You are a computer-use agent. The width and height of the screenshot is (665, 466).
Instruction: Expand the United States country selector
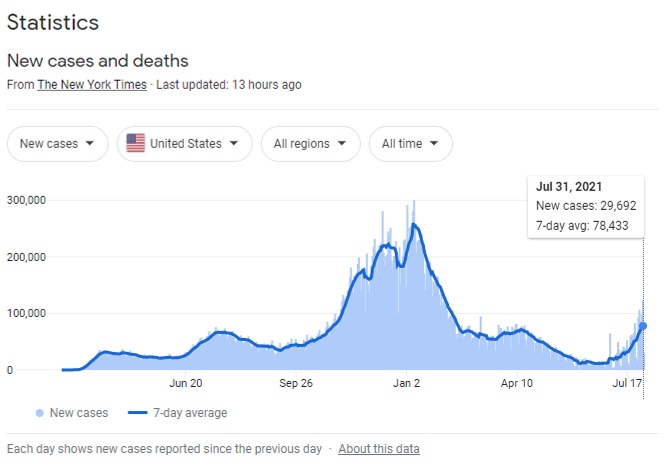click(184, 144)
